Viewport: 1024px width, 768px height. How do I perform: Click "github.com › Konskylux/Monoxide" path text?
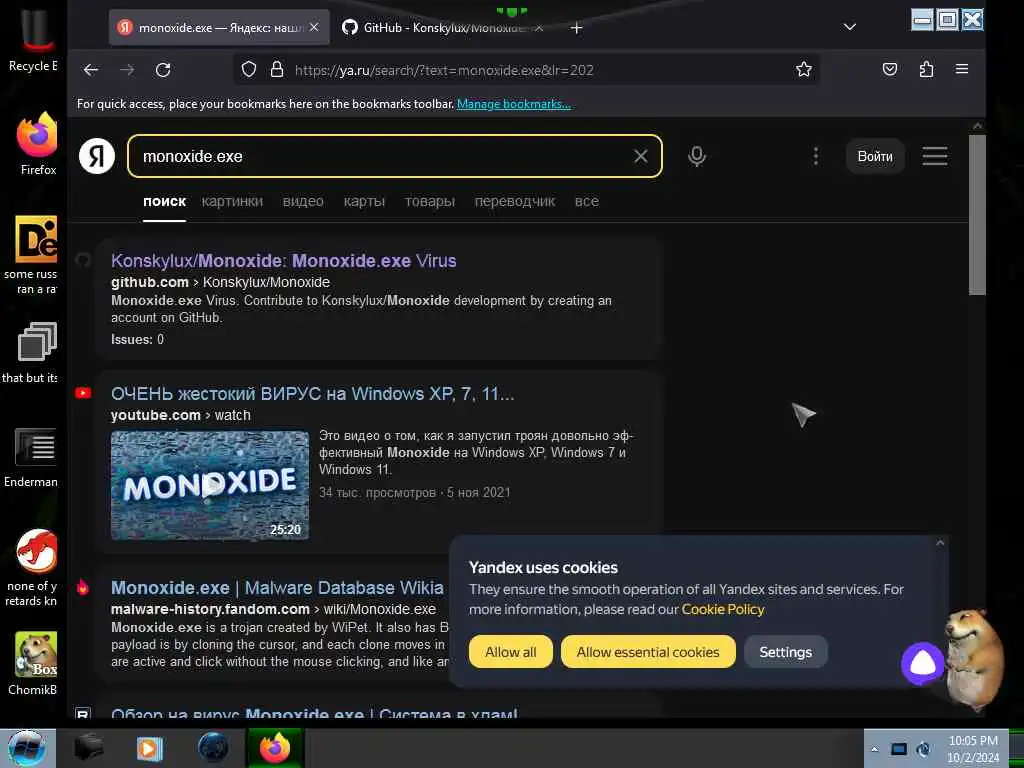click(220, 282)
